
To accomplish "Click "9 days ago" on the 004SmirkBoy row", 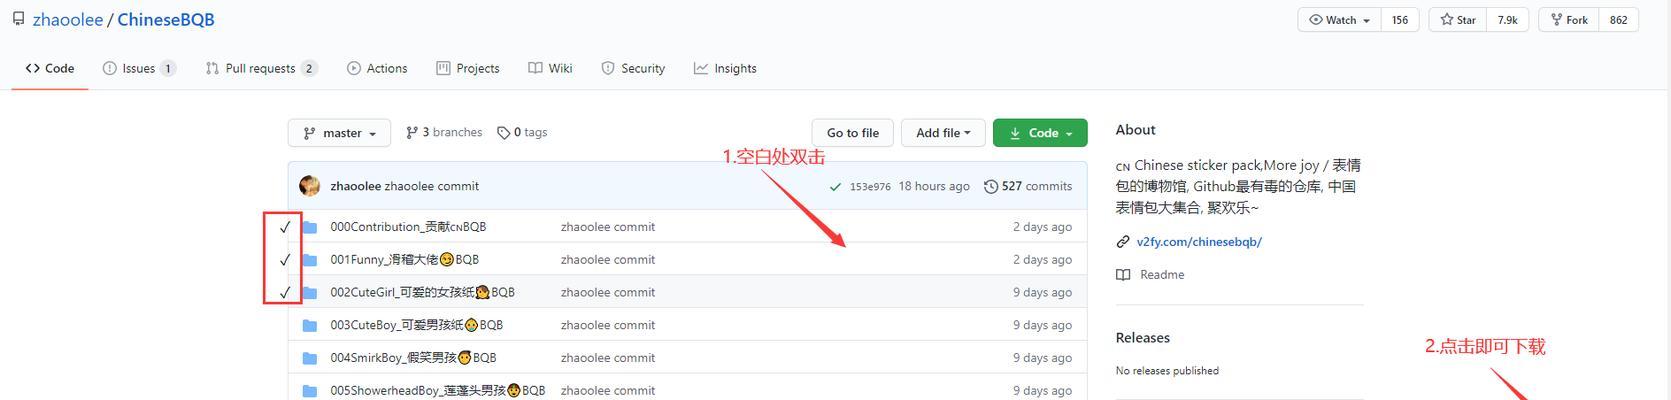I will (1042, 357).
